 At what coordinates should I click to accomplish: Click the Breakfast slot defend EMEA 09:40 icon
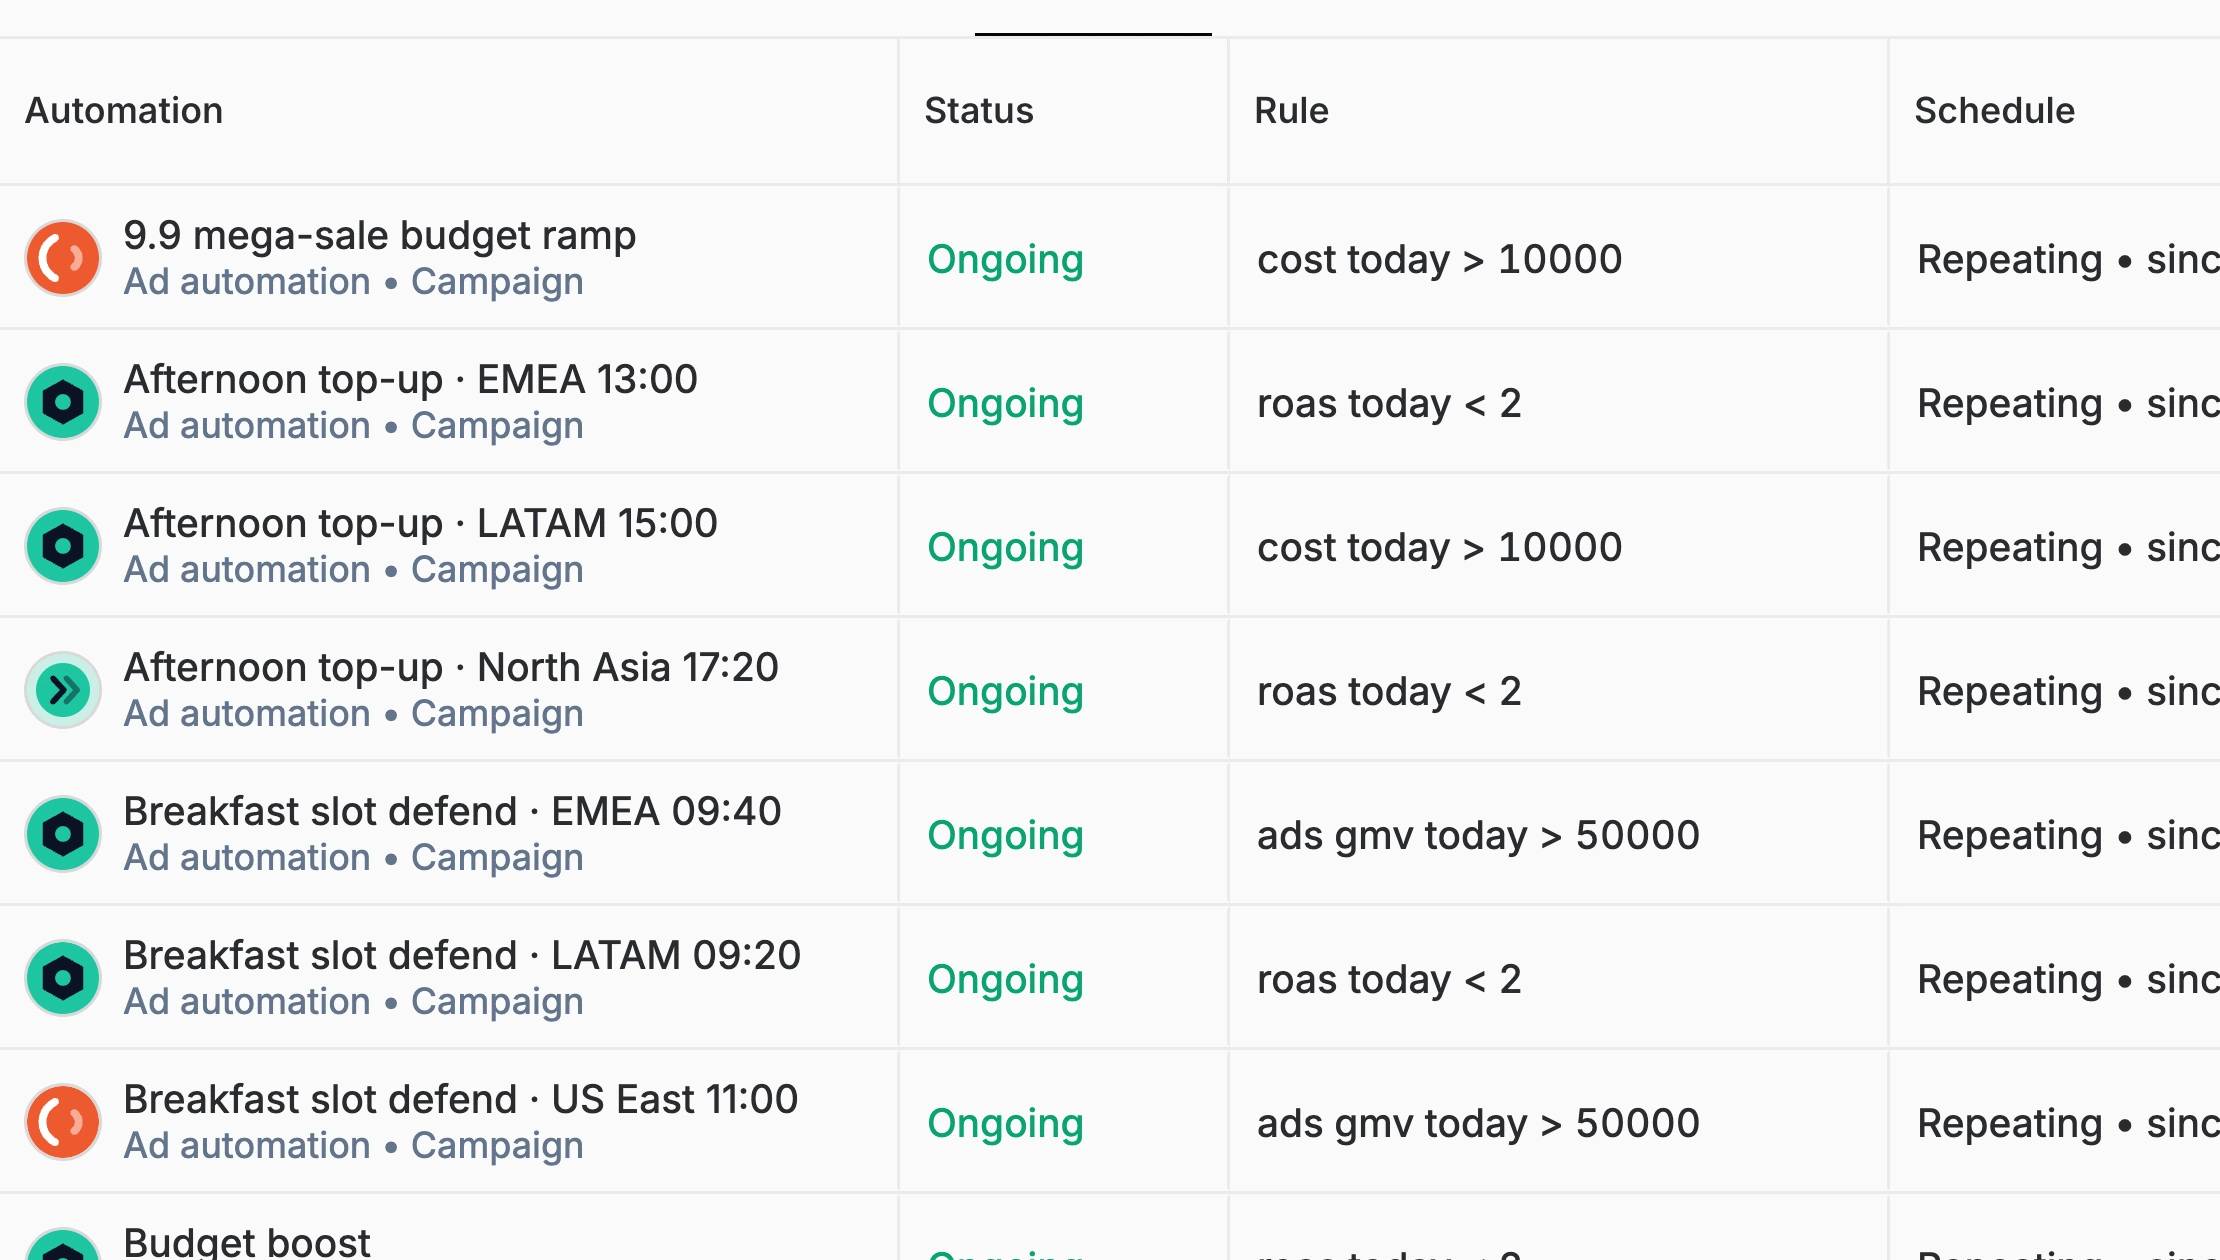[x=63, y=834]
